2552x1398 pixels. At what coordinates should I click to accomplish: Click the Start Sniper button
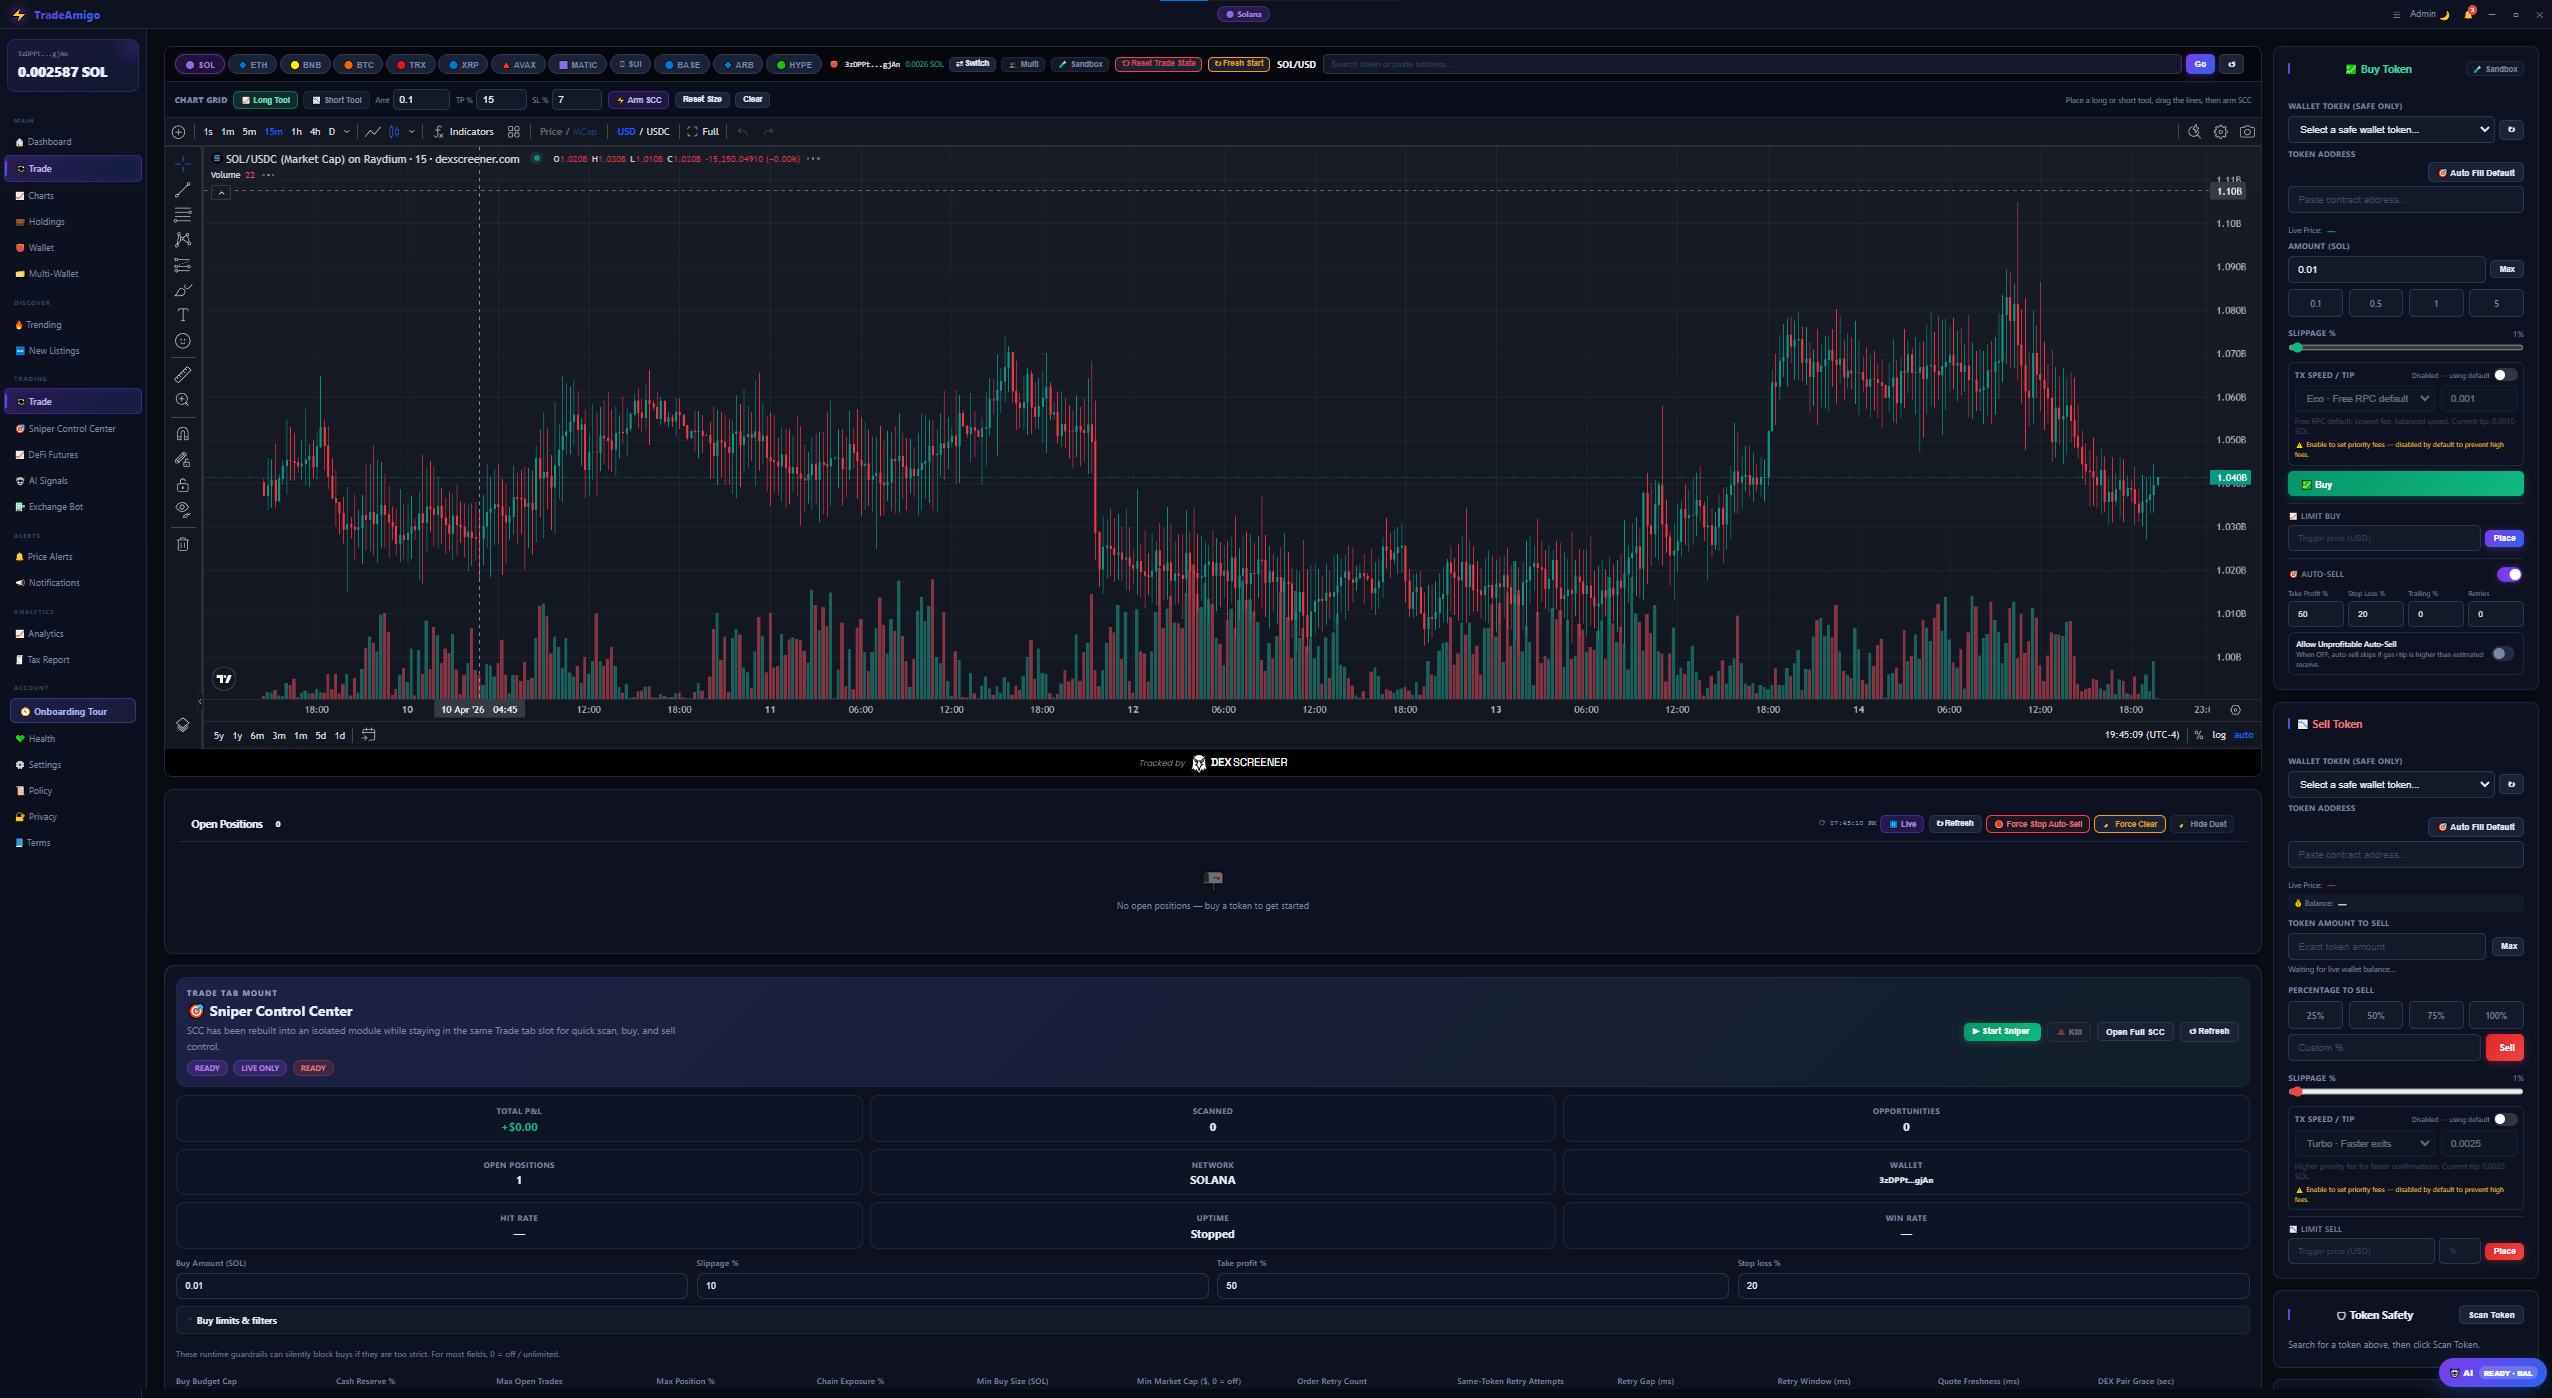click(2002, 1031)
